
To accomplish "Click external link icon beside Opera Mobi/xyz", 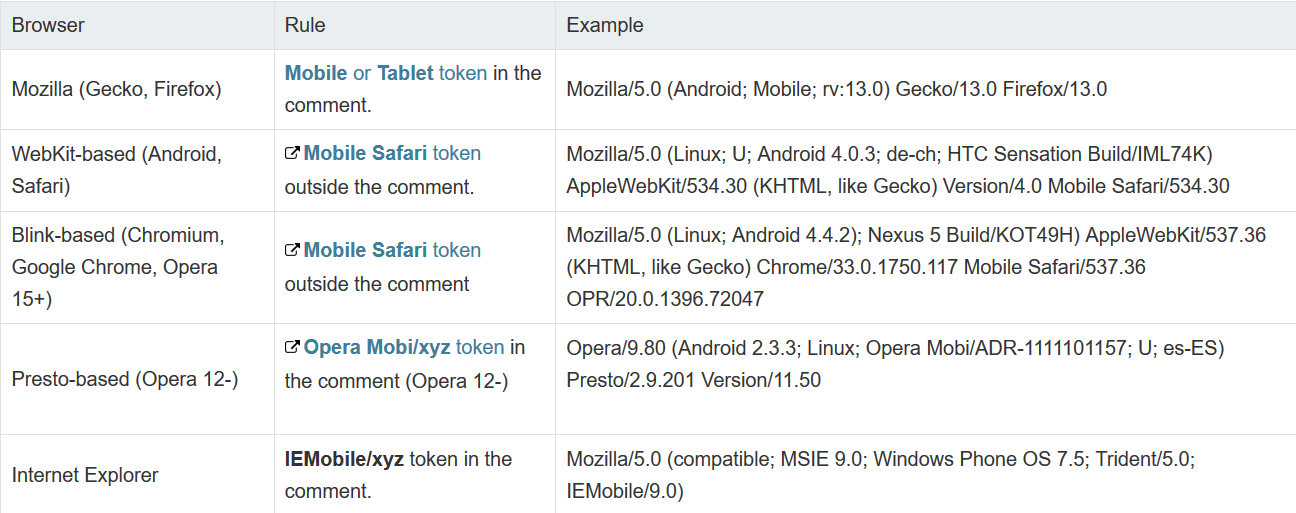I will point(292,348).
